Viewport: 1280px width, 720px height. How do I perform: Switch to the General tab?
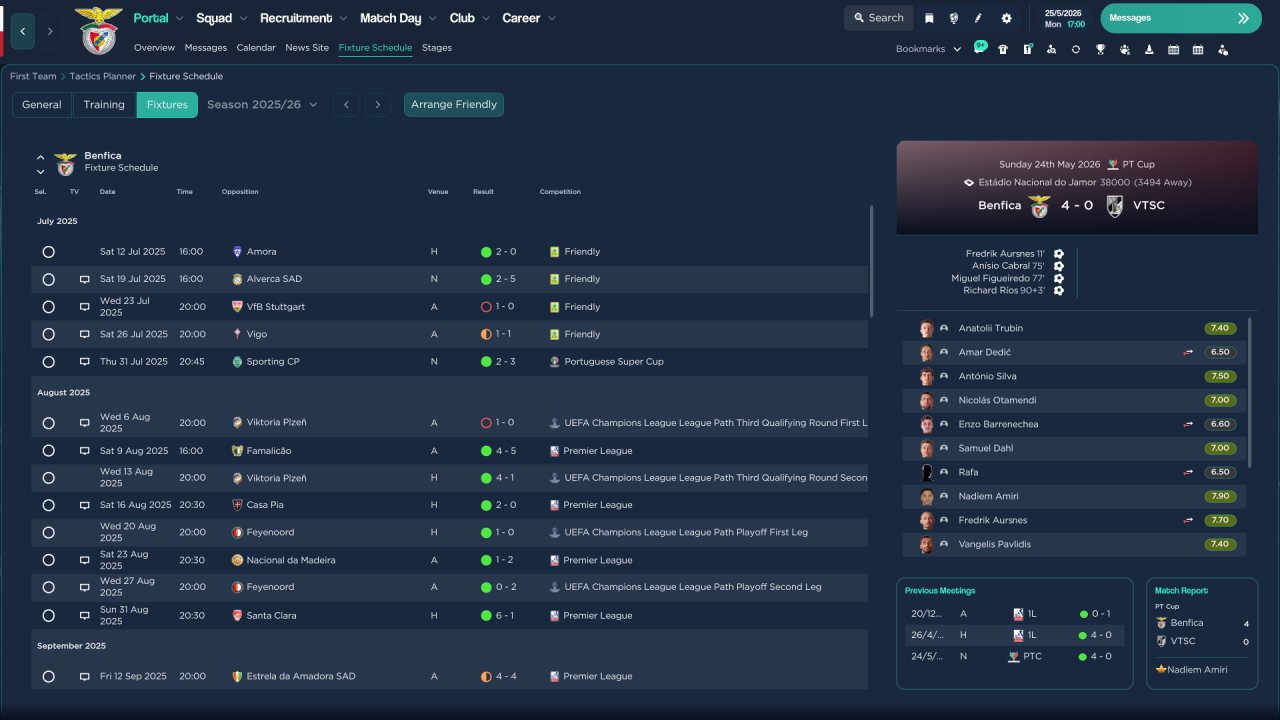click(x=42, y=105)
